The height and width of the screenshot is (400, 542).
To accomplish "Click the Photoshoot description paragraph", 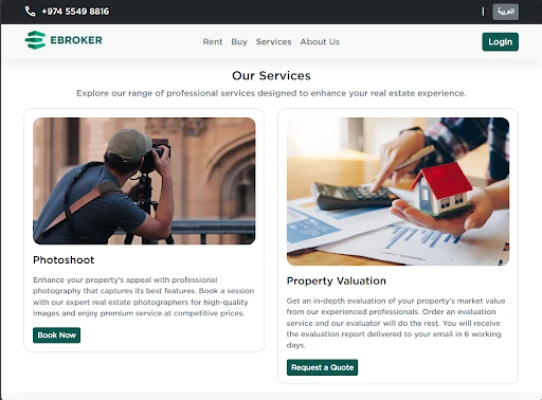I will click(143, 296).
